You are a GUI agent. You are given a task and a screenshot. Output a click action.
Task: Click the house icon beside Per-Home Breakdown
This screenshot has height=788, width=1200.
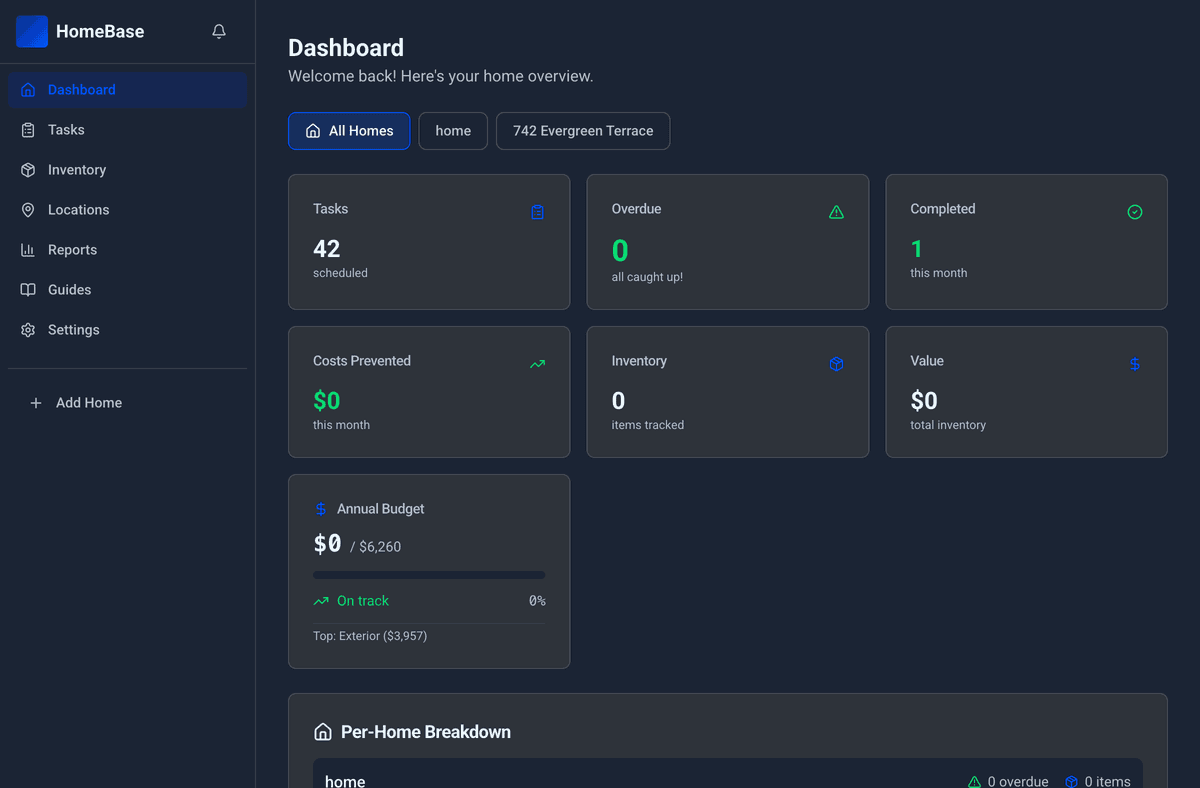pos(322,731)
